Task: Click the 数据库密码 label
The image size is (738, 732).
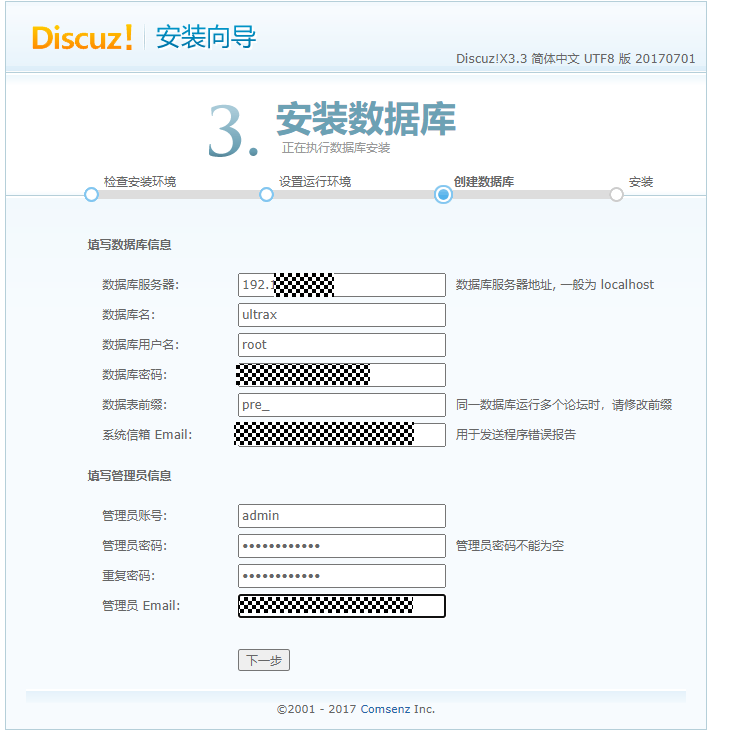Action: [135, 375]
